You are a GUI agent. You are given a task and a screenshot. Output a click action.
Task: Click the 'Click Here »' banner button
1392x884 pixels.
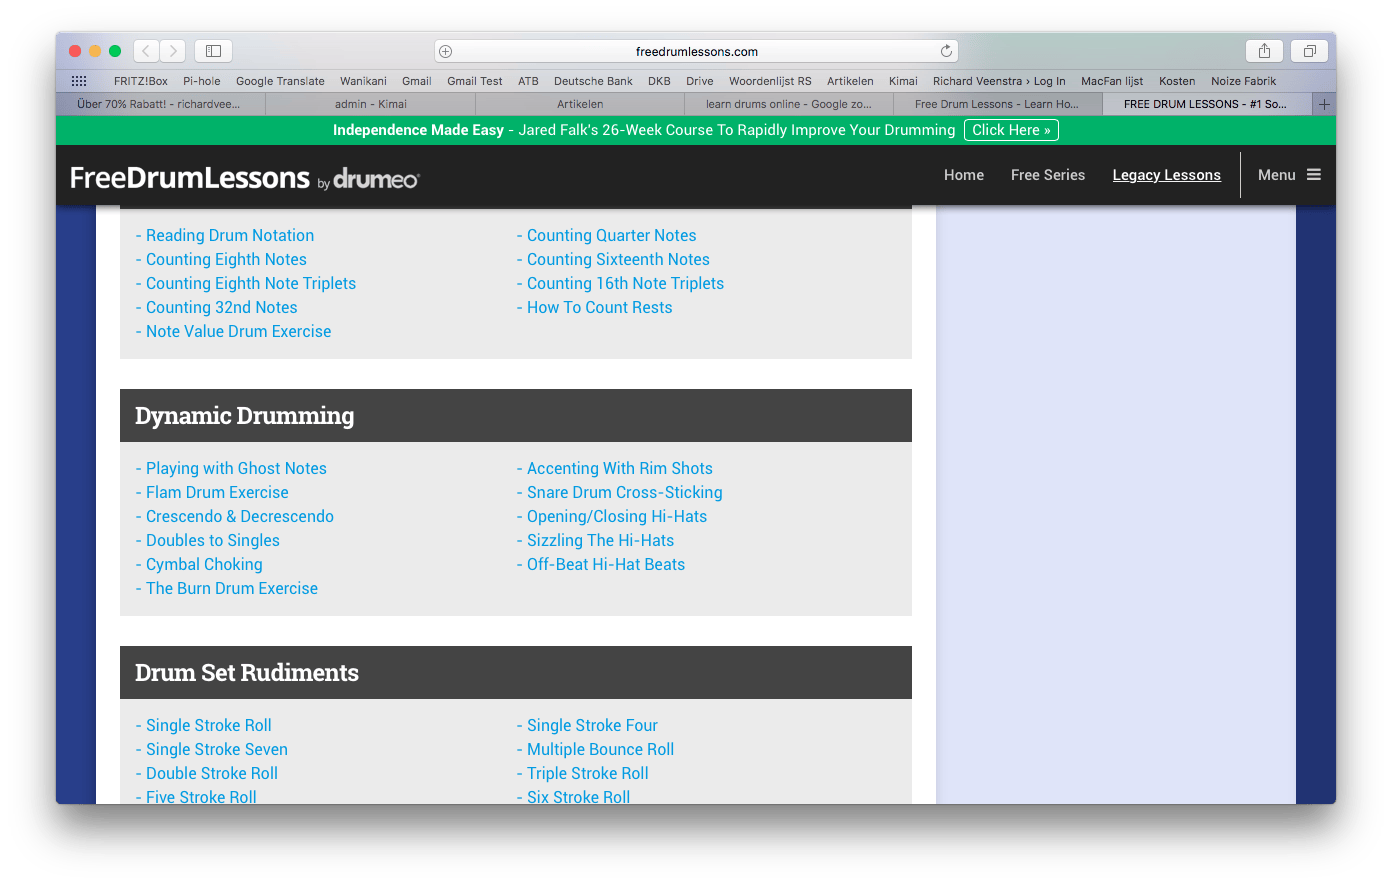1011,130
